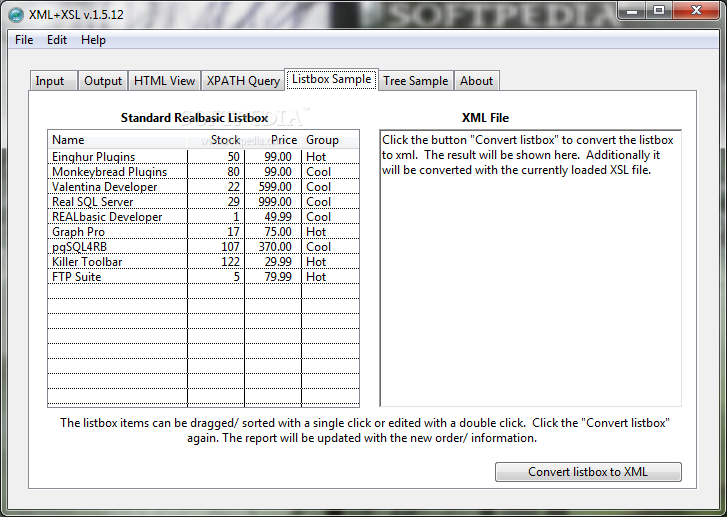
Task: Click stock value 122 for Killer Toolbar
Action: tap(230, 262)
